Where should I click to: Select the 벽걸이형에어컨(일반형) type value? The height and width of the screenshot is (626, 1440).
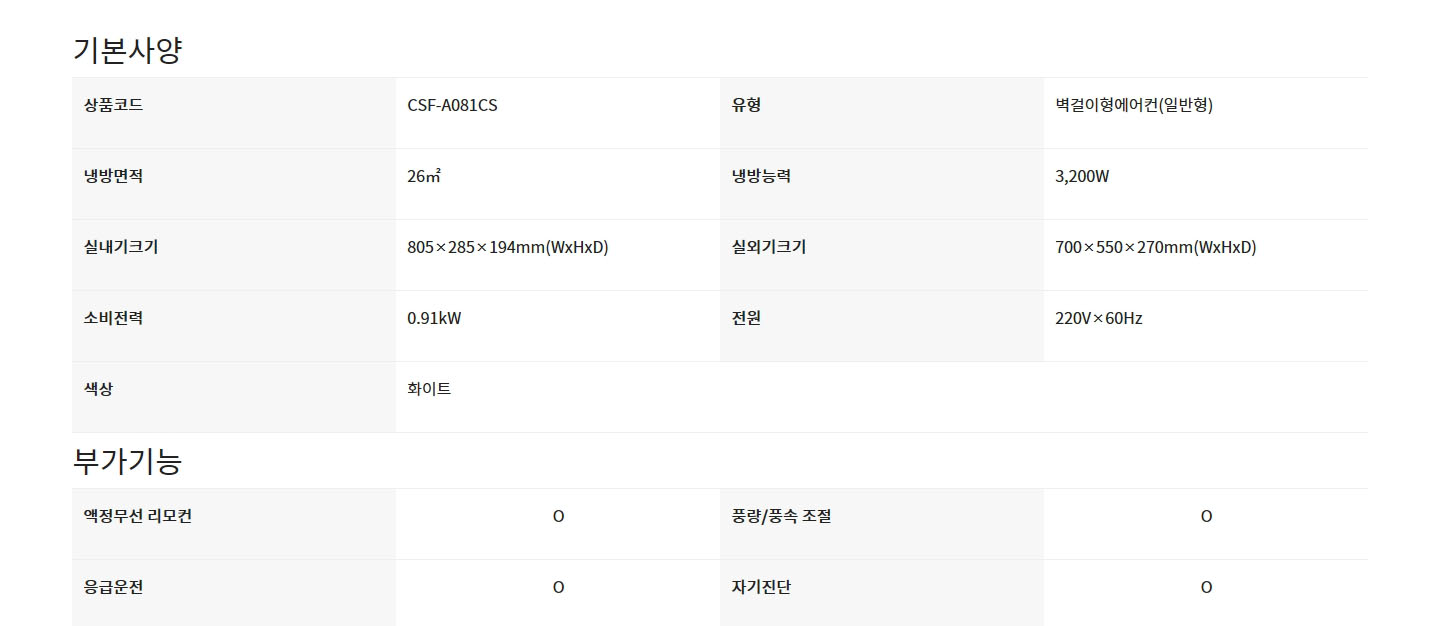[1134, 105]
